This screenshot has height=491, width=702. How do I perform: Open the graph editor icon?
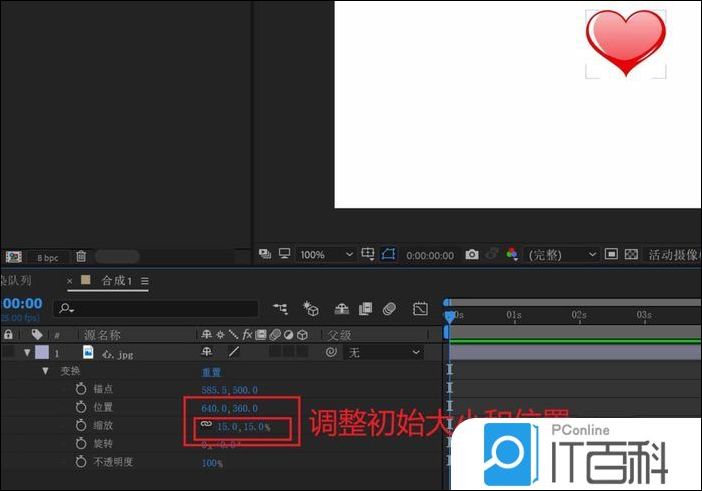point(420,309)
